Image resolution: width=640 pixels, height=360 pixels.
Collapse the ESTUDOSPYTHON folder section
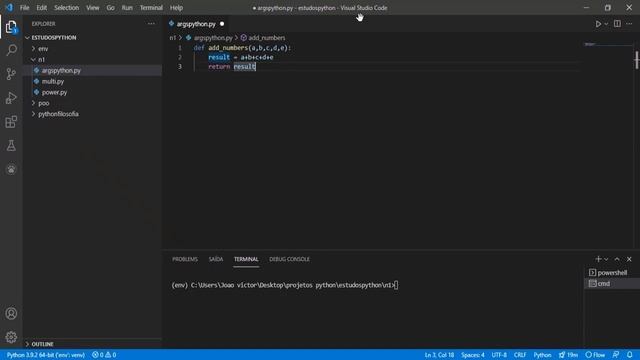pyautogui.click(x=53, y=38)
